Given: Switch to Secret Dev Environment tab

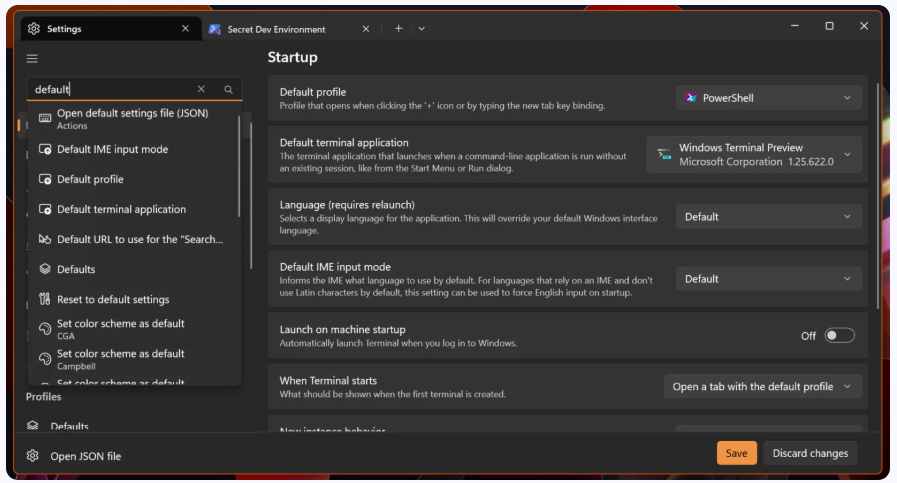Looking at the screenshot, I should (289, 29).
